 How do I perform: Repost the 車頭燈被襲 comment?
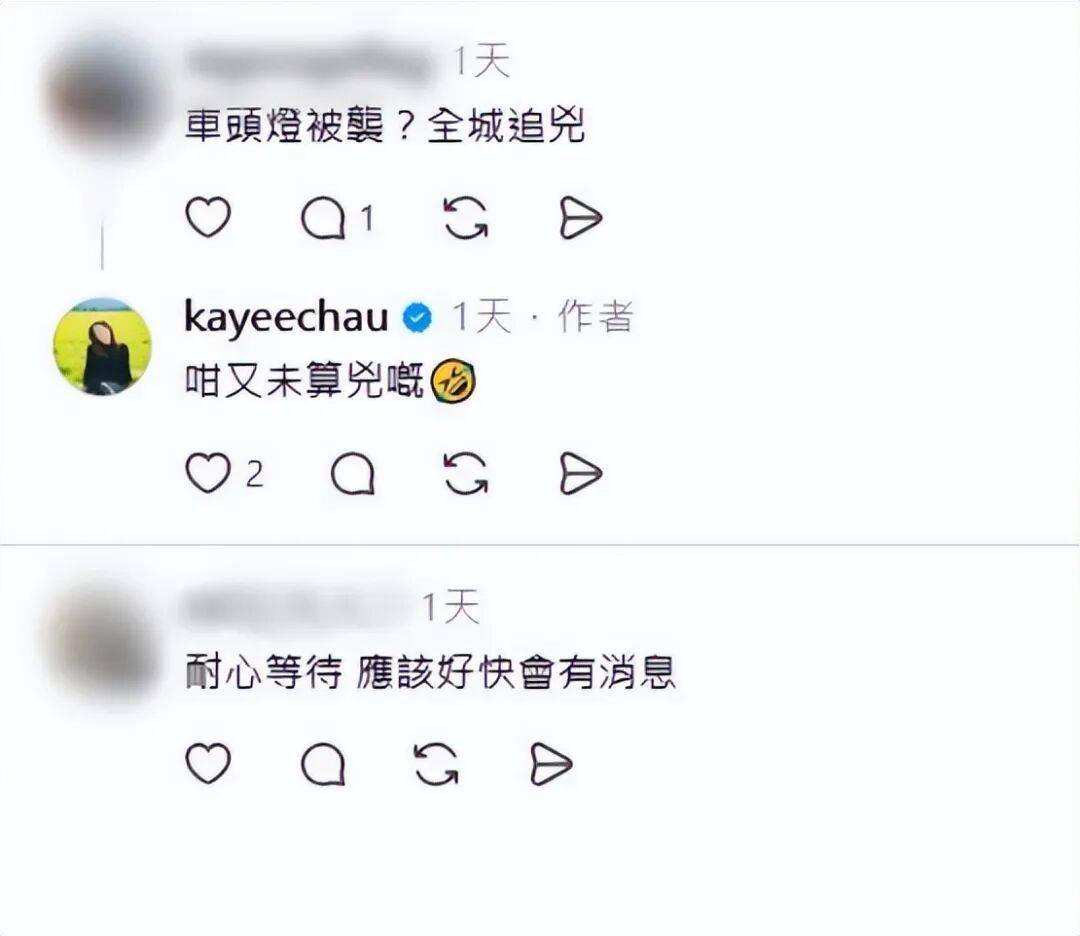click(x=466, y=218)
